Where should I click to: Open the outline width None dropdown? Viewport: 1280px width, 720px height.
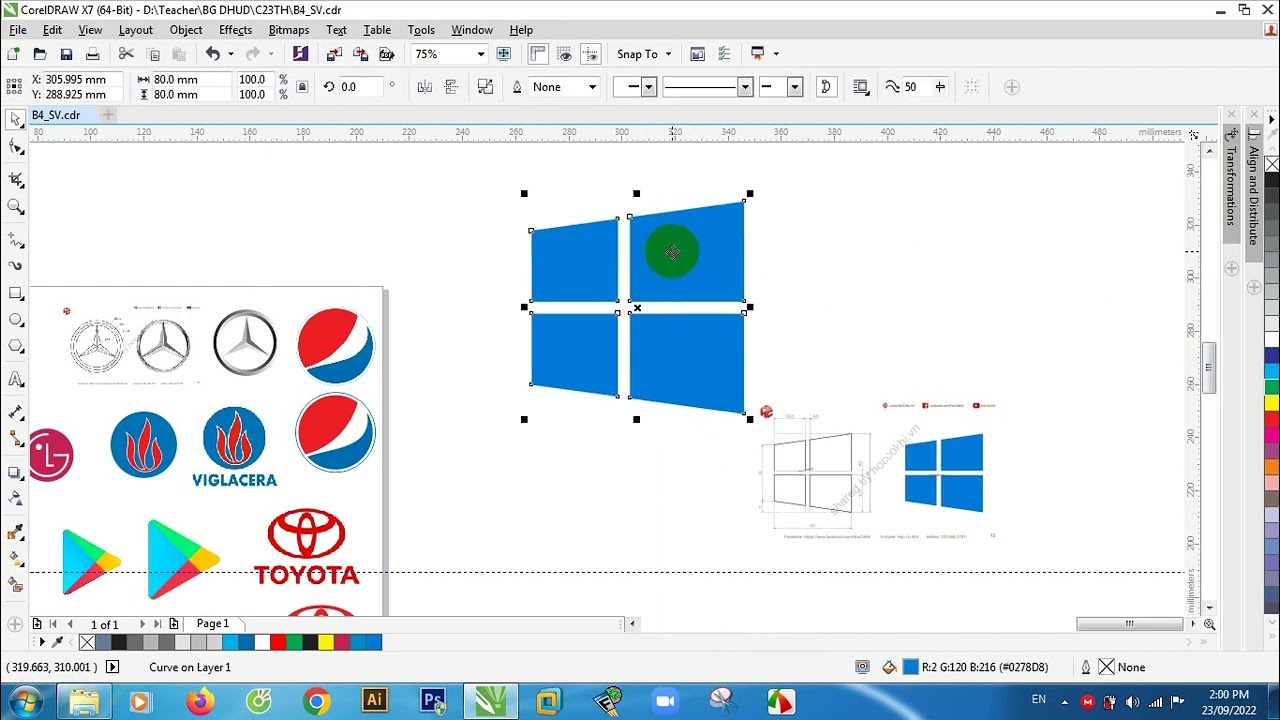[x=592, y=87]
